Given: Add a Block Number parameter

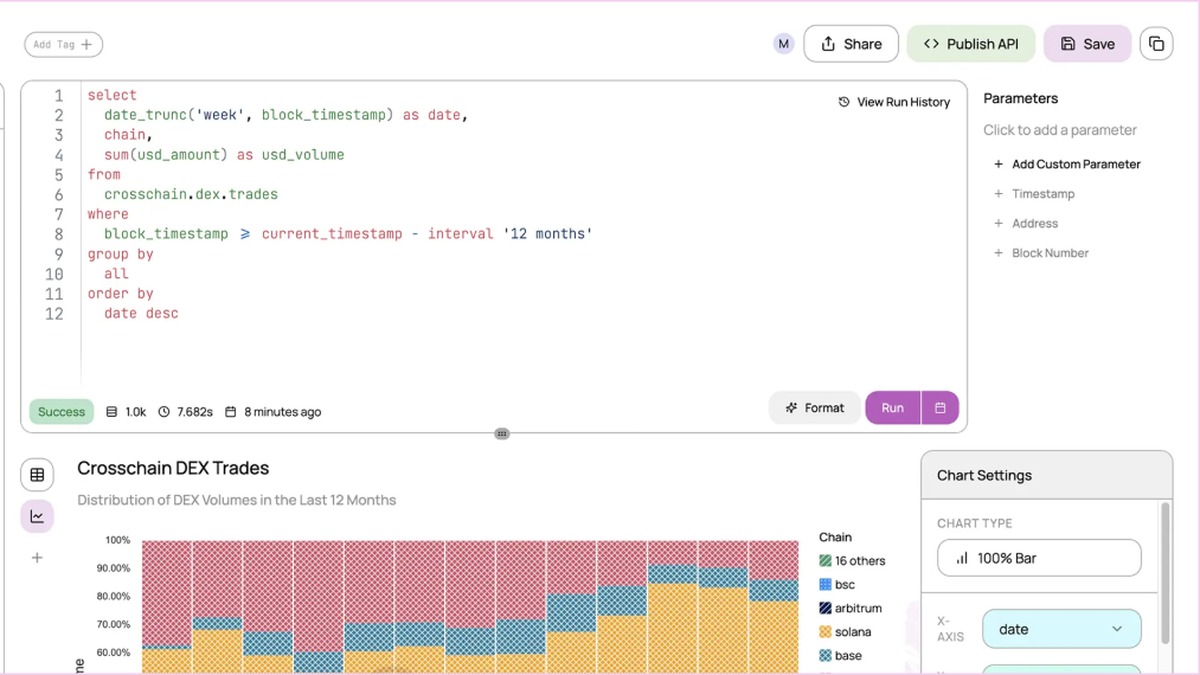Looking at the screenshot, I should (x=1041, y=253).
